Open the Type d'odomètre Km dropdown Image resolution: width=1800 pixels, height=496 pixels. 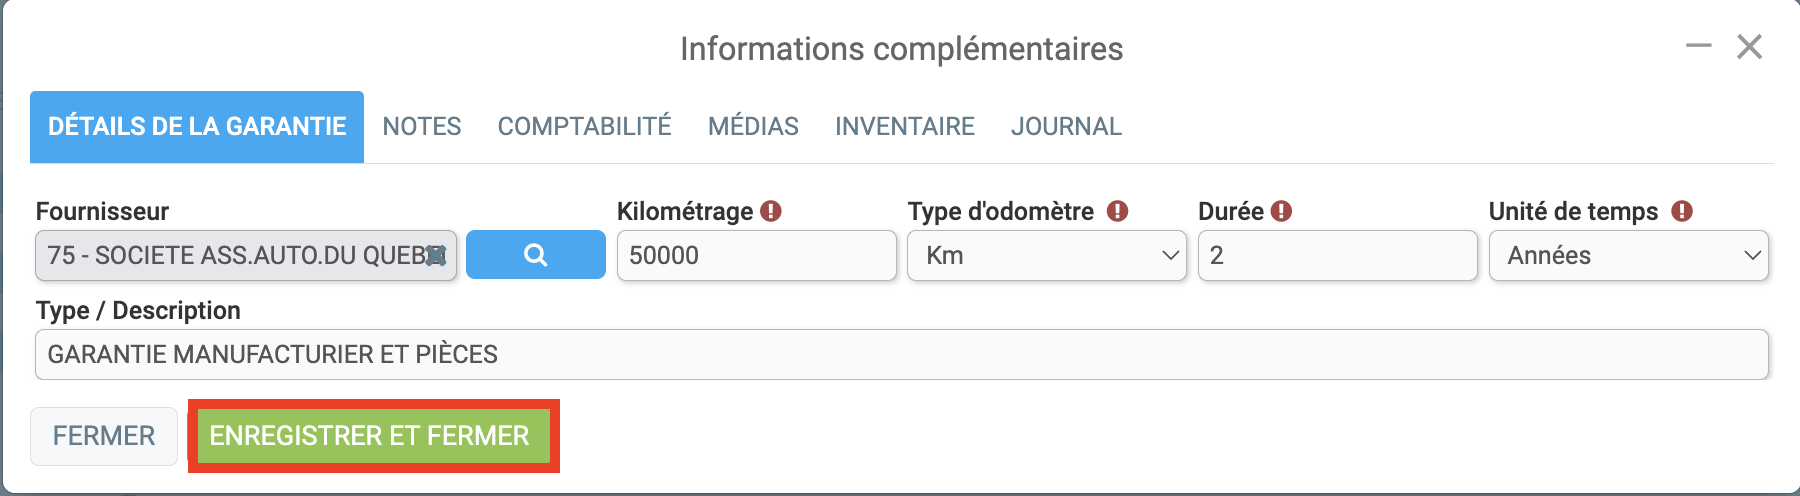click(1046, 255)
